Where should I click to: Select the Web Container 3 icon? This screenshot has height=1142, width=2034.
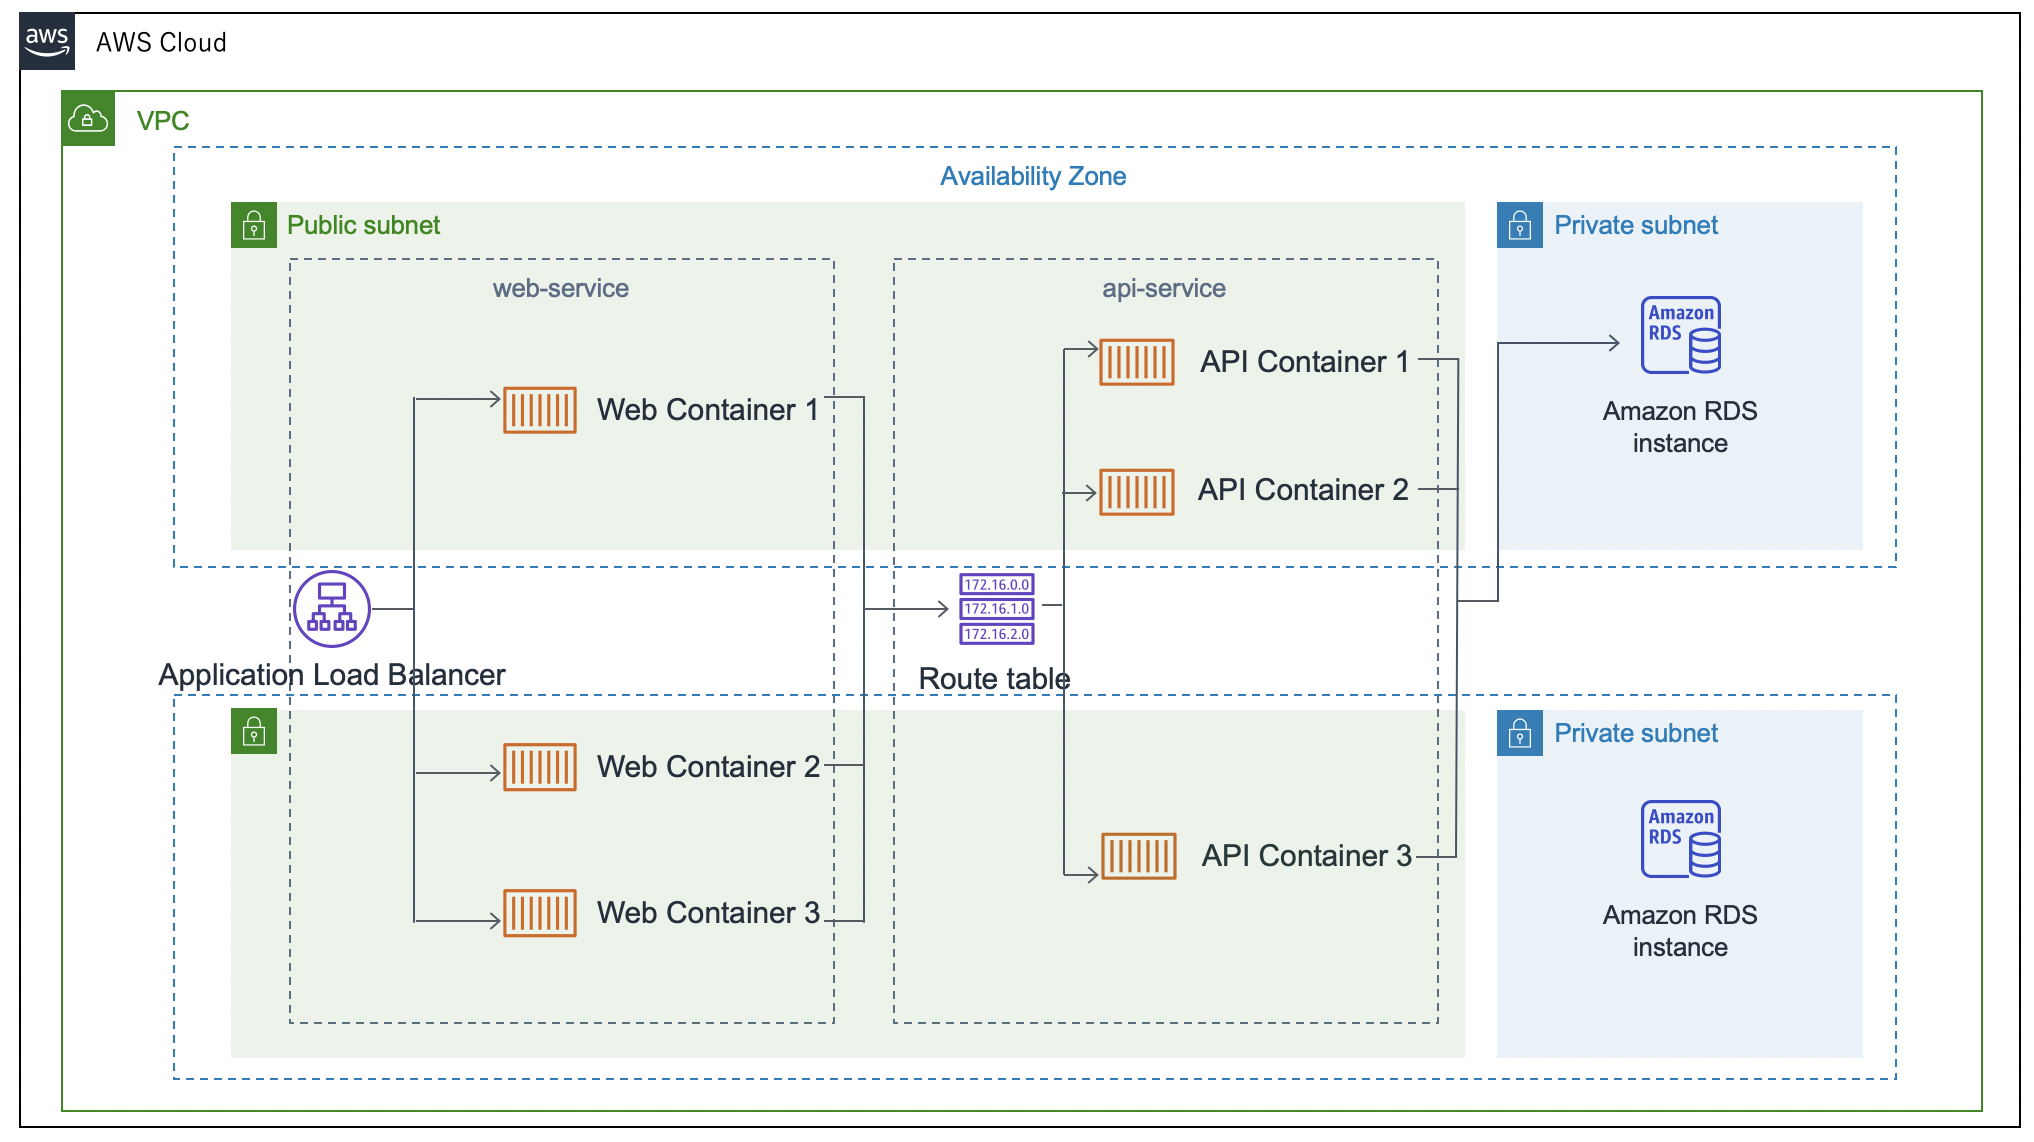coord(540,913)
